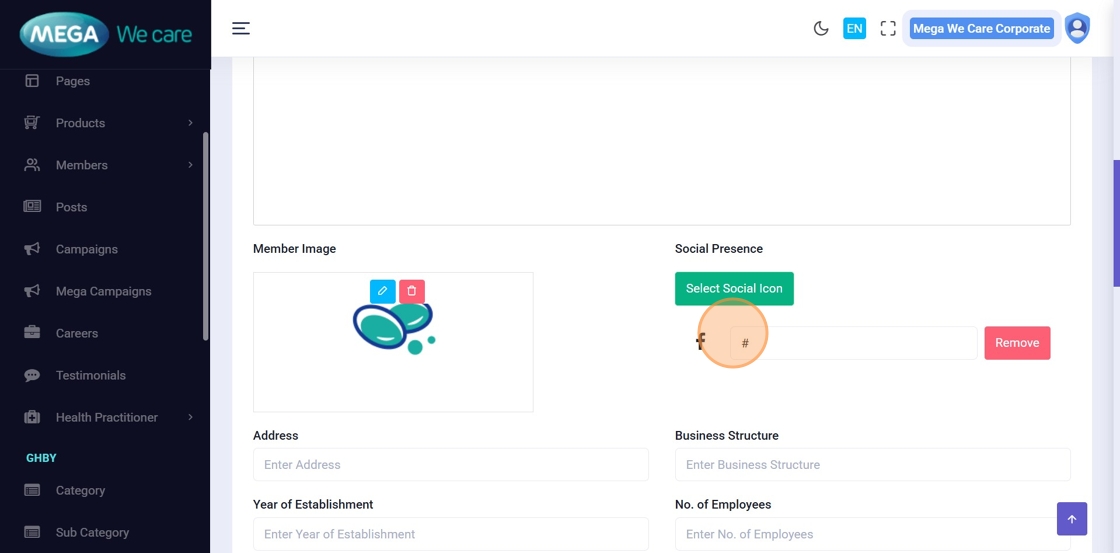1120x553 pixels.
Task: Focus the Year of Establishment field
Action: 450,534
